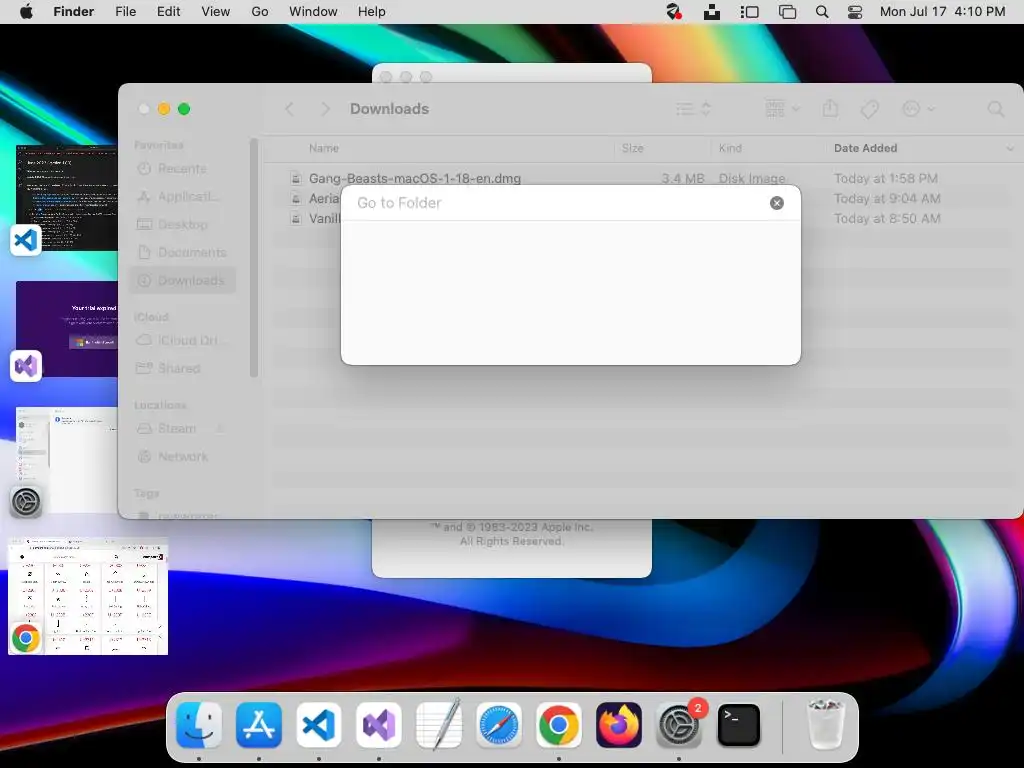Sort by Date Added column header
Viewport: 1024px width, 768px height.
(x=865, y=148)
